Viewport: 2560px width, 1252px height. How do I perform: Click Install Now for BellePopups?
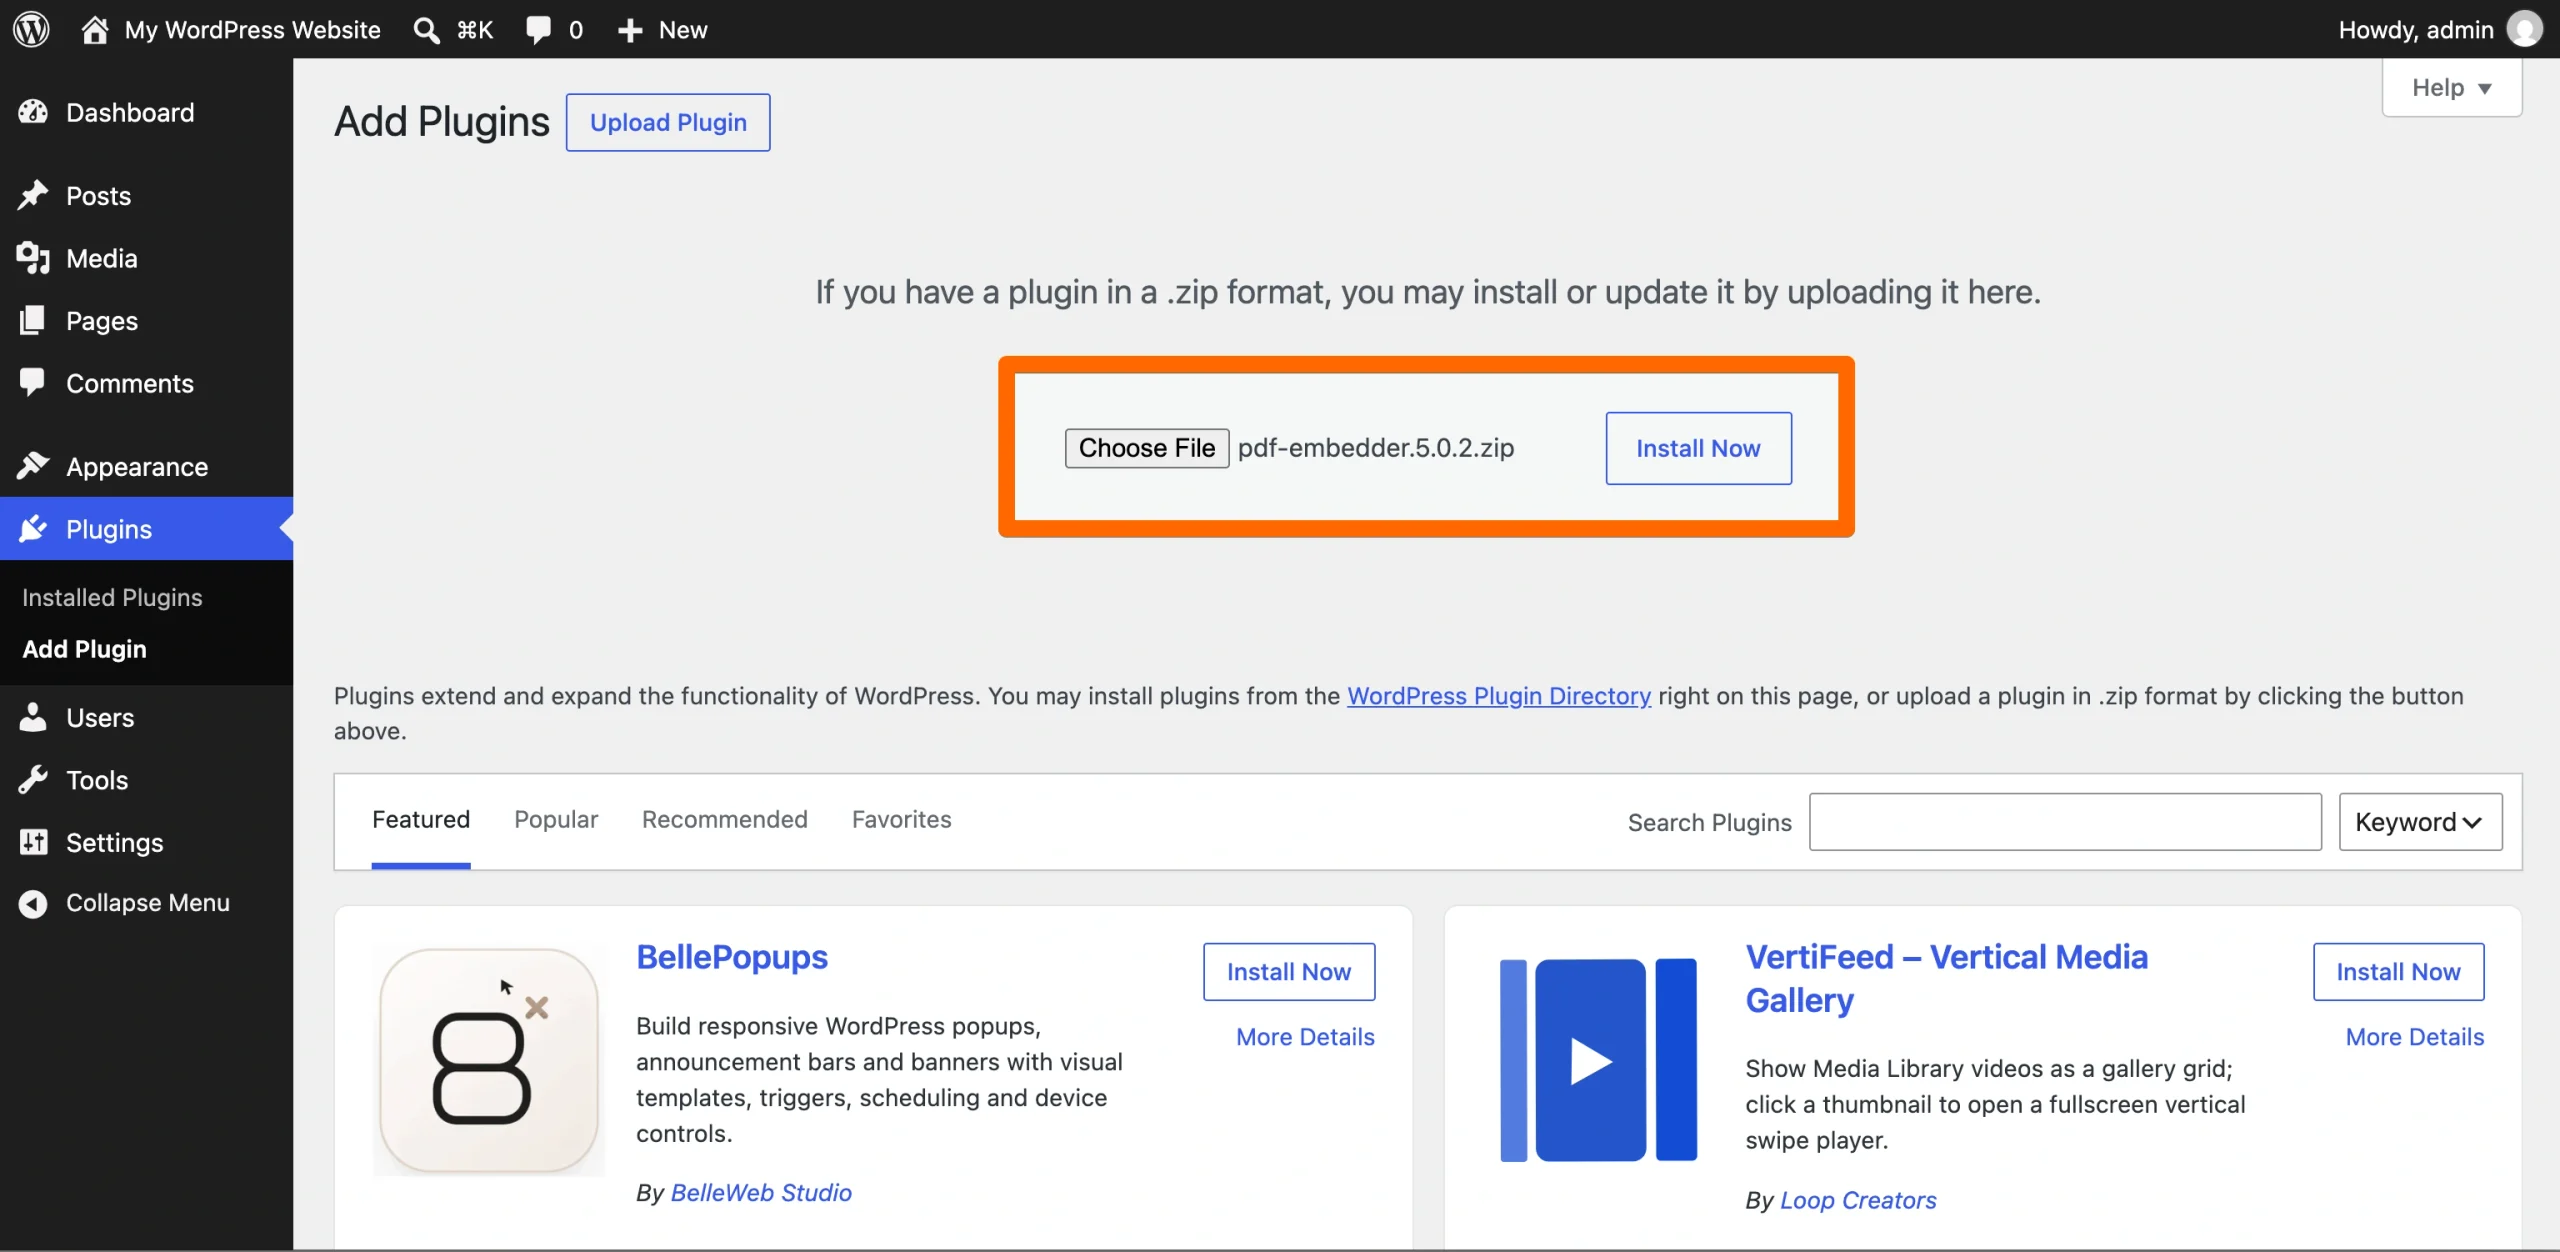coord(1288,971)
